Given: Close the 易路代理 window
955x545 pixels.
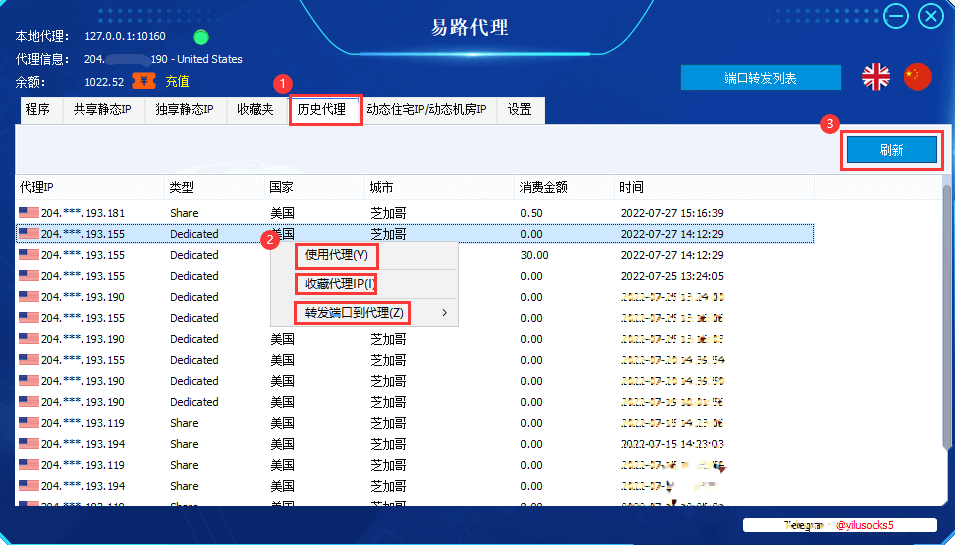Looking at the screenshot, I should tap(931, 16).
